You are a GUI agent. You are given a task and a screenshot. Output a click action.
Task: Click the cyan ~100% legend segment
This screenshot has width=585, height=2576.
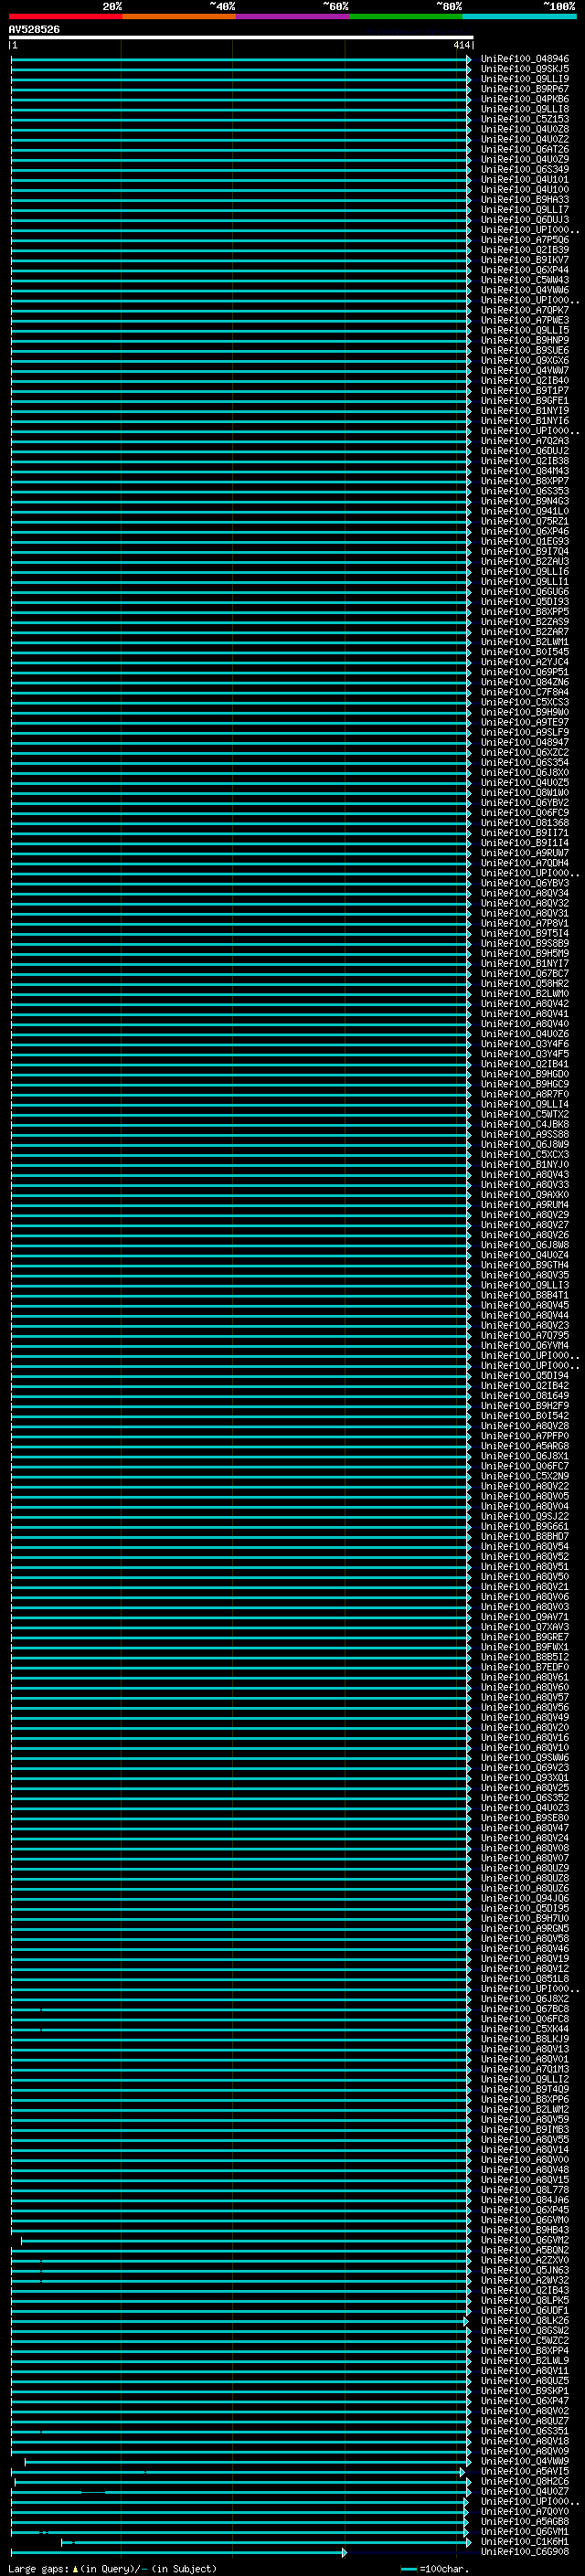click(519, 16)
